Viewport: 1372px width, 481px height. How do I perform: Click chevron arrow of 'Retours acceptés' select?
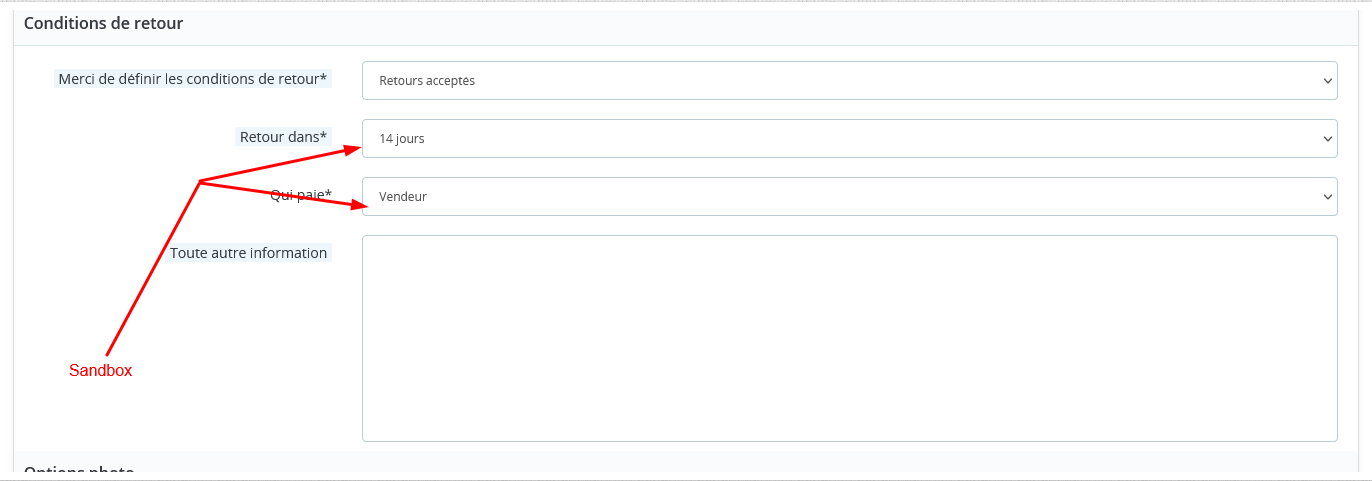[1327, 81]
